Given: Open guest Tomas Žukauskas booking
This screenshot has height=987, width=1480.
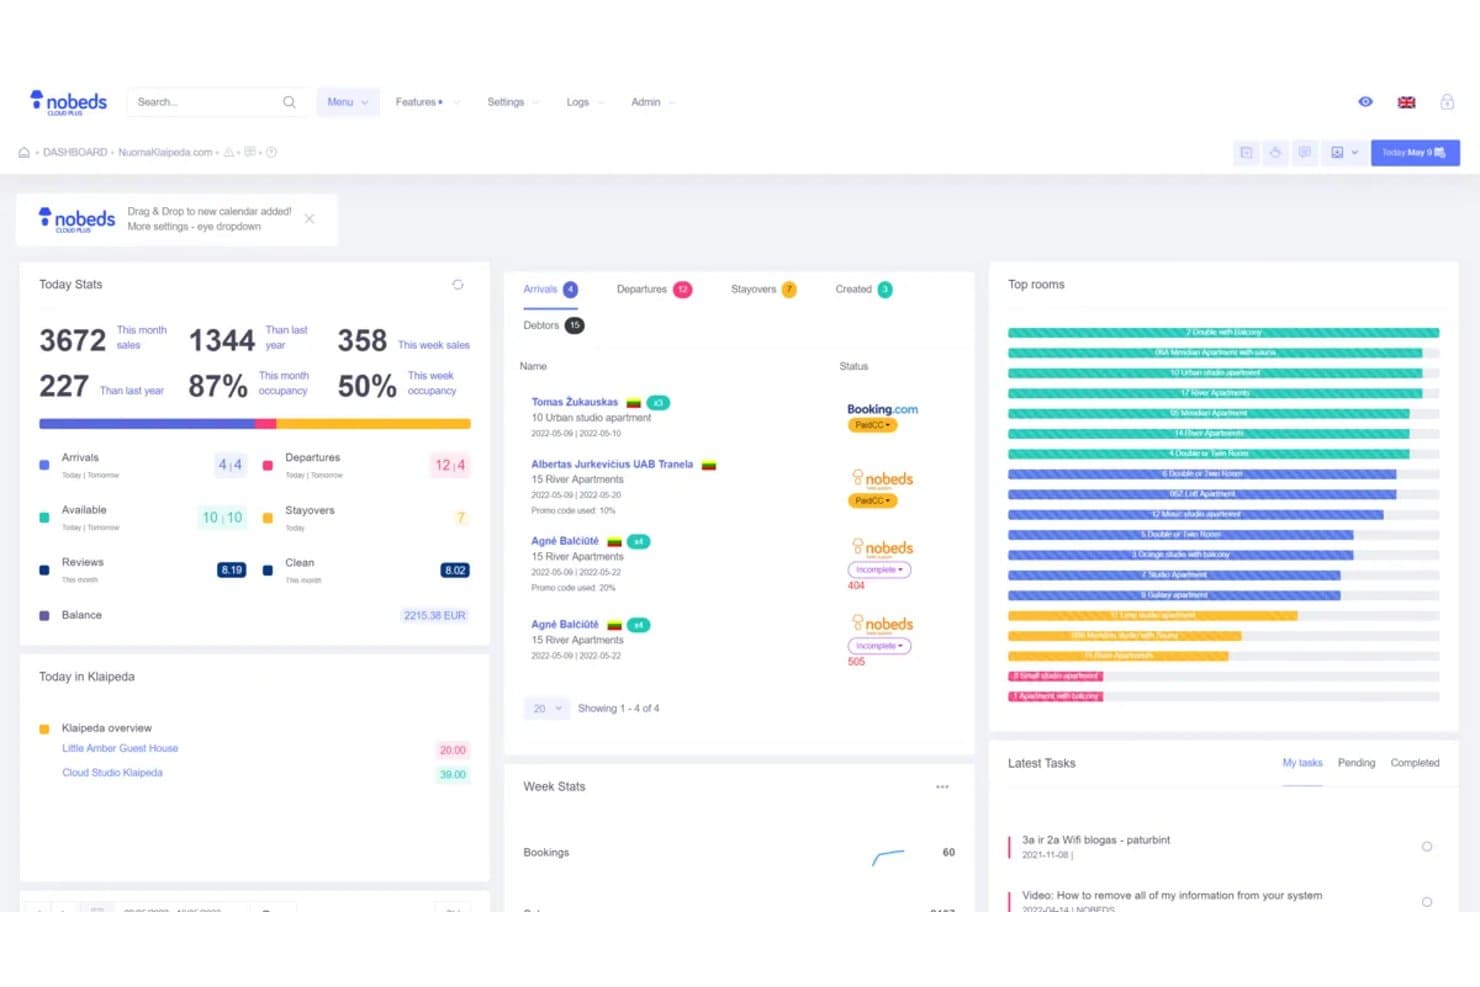Looking at the screenshot, I should pos(574,402).
